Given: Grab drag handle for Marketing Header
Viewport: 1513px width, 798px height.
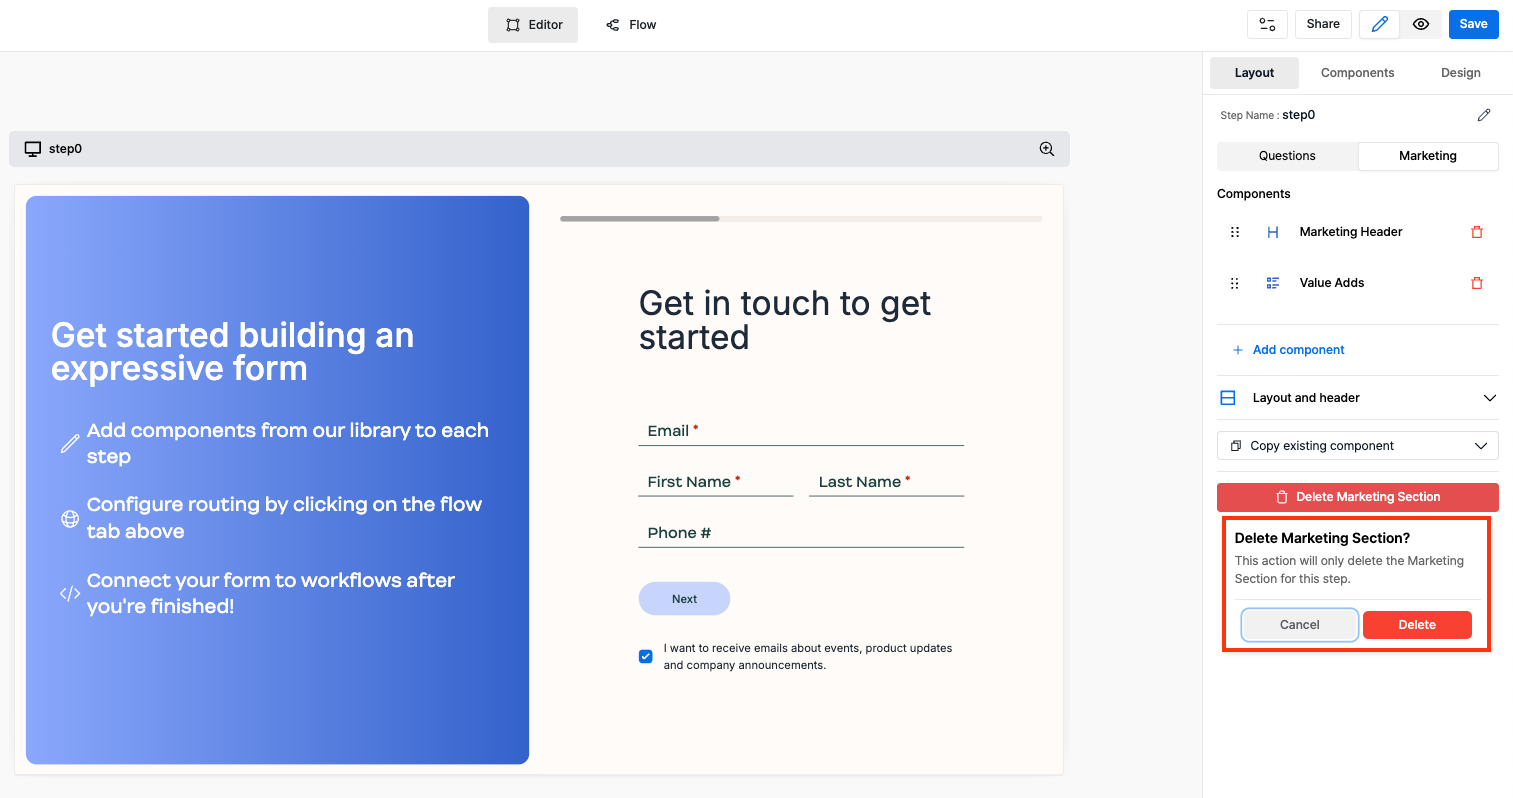Looking at the screenshot, I should coord(1235,232).
